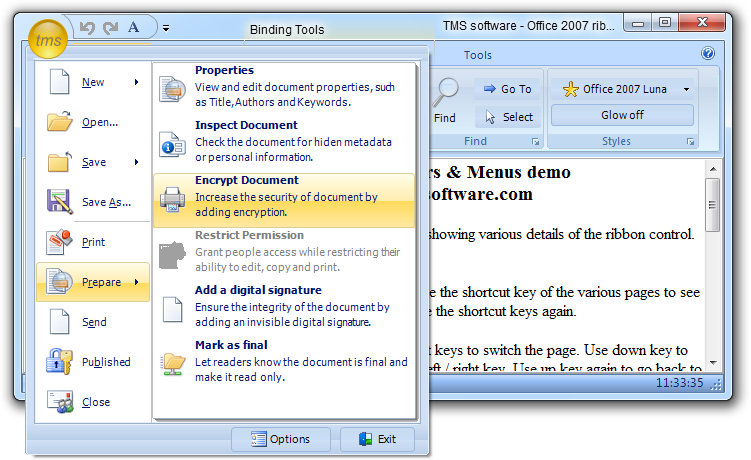This screenshot has height=460, width=751.
Task: Choose Add a digital signature heading
Action: [x=258, y=290]
